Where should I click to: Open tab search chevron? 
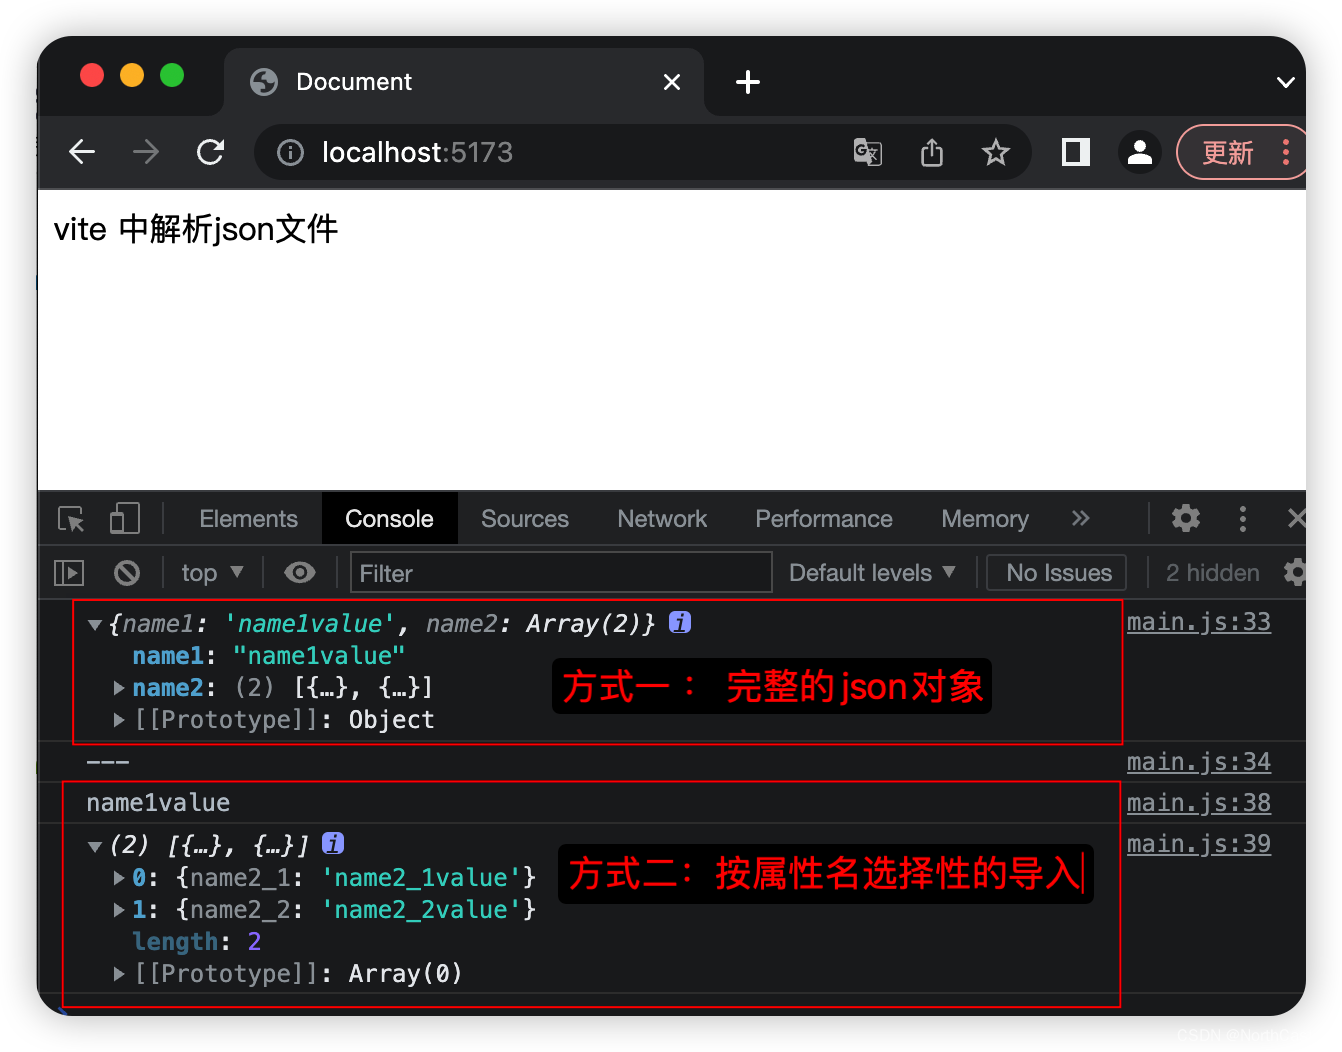pos(1286,82)
